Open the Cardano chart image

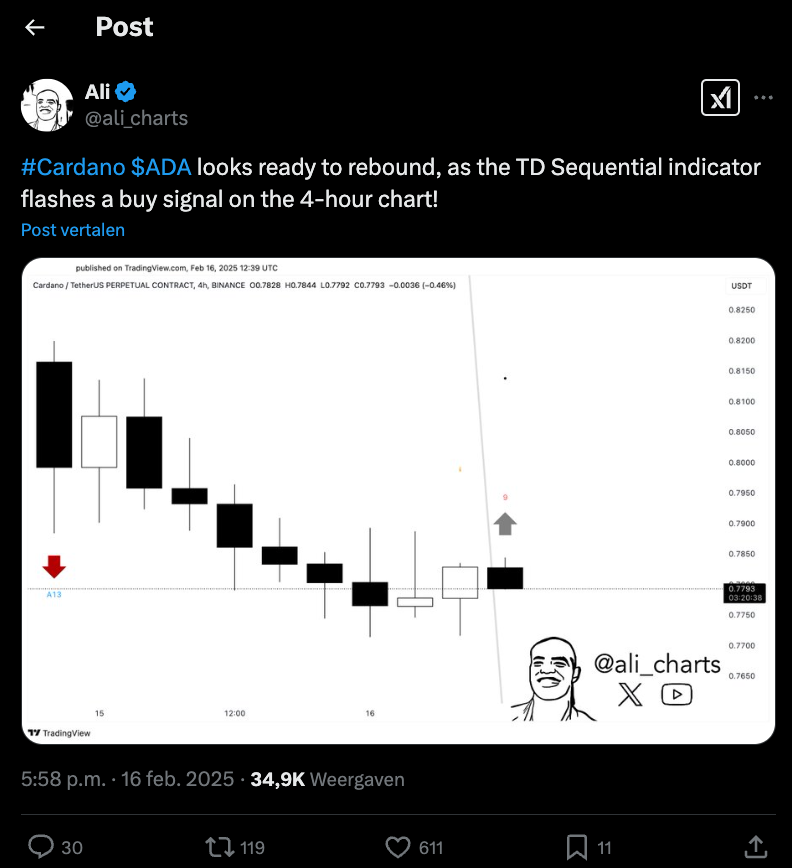pyautogui.click(x=398, y=500)
